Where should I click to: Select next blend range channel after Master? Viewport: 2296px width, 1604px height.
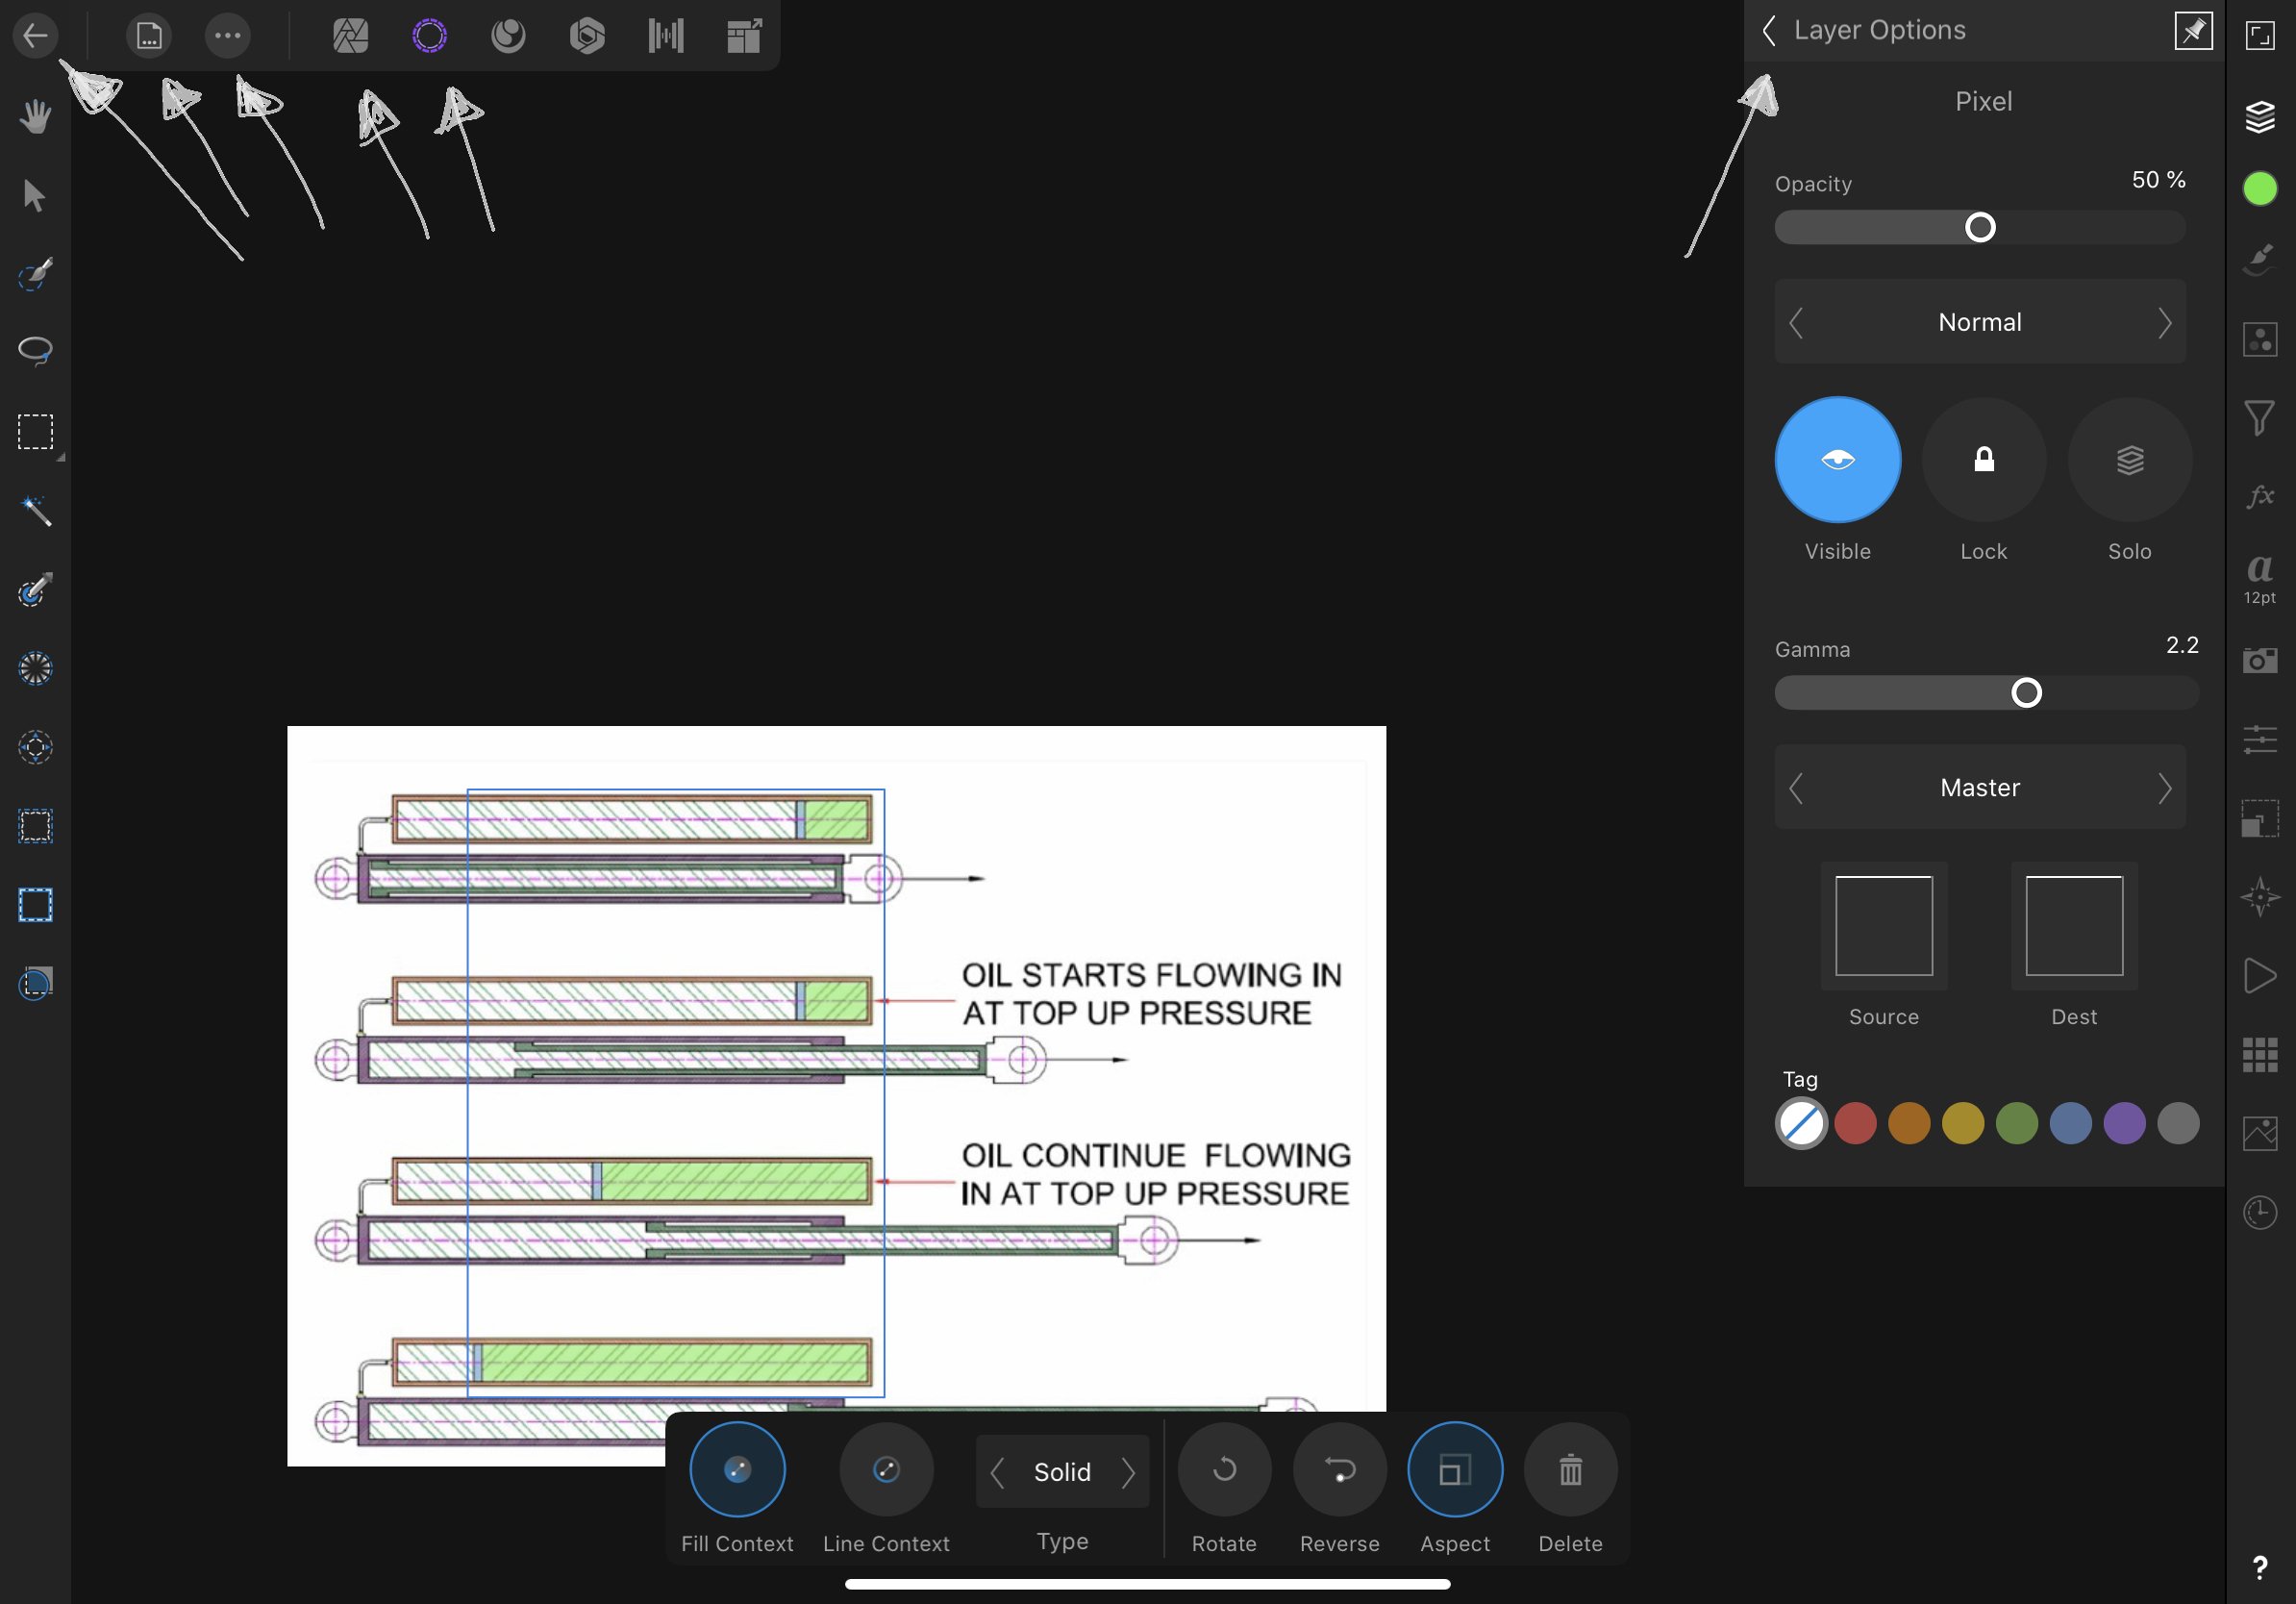2164,788
